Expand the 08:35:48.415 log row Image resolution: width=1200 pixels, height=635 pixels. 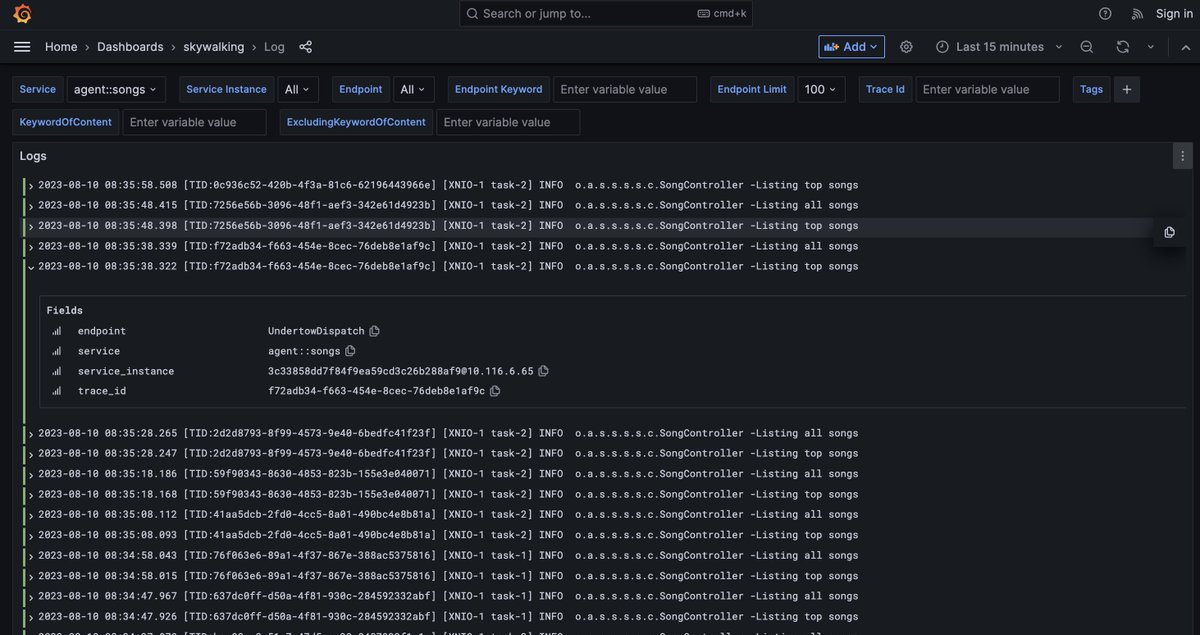coord(31,206)
